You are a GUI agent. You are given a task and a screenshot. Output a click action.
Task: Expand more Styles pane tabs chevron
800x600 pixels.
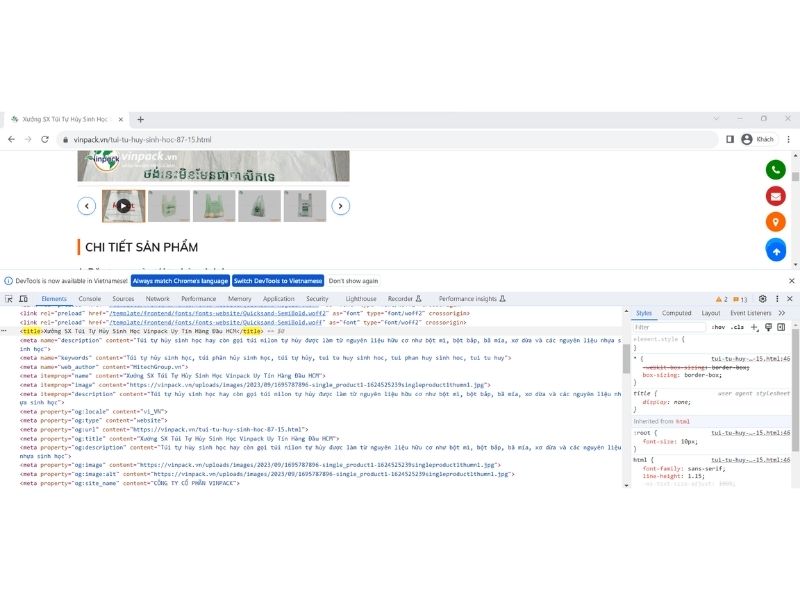[x=782, y=313]
